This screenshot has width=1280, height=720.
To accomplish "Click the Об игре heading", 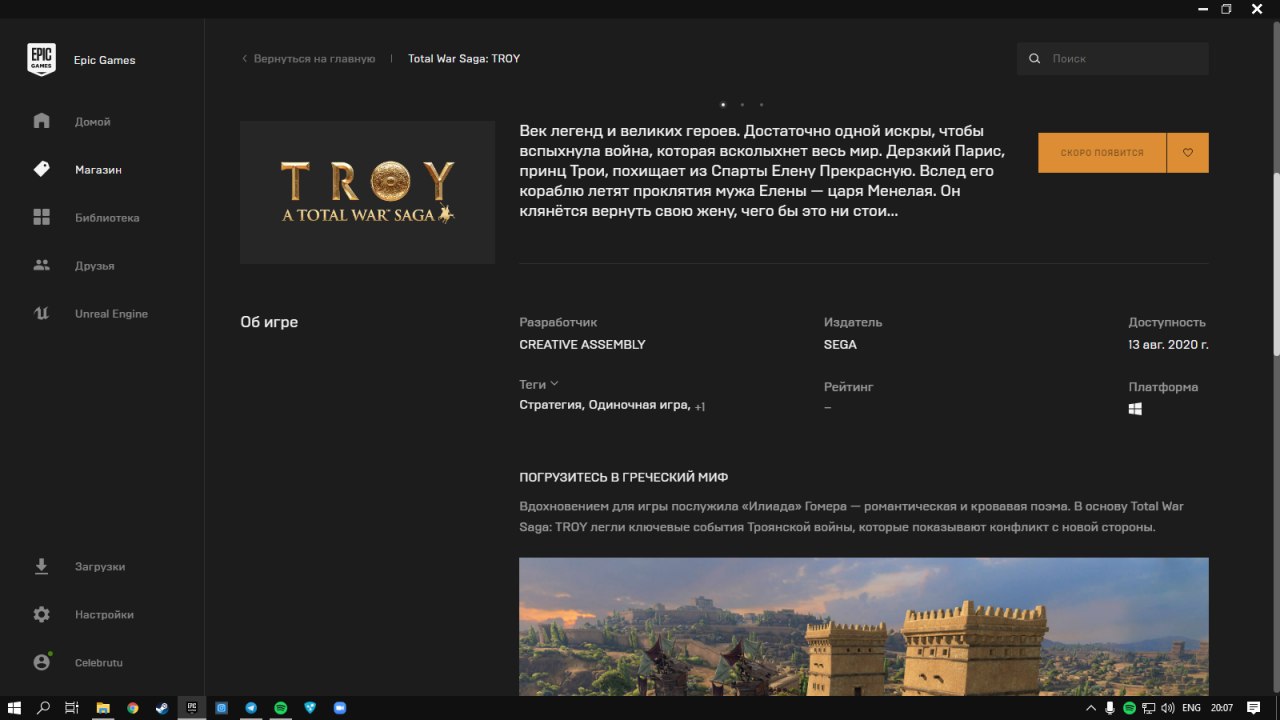I will click(x=269, y=322).
